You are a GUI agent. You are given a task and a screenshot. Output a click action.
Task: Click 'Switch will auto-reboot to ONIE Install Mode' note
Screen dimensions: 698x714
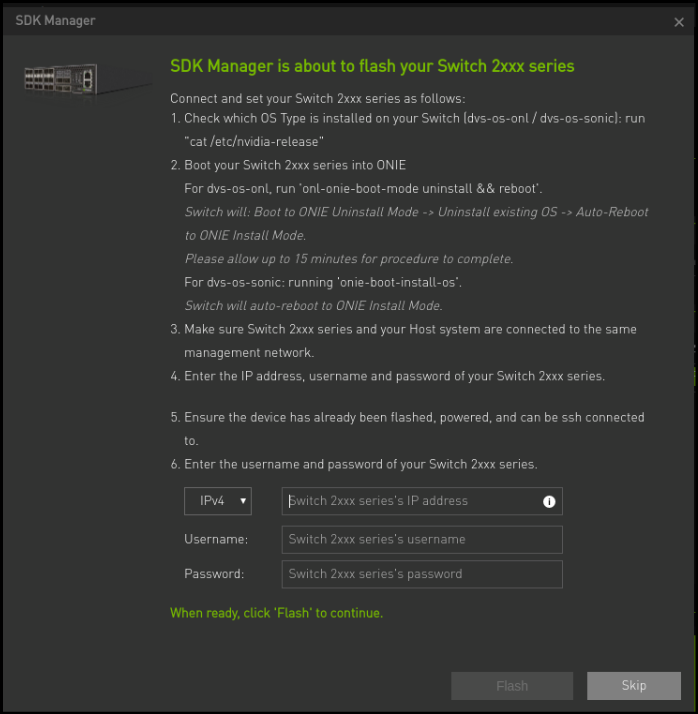click(x=313, y=306)
